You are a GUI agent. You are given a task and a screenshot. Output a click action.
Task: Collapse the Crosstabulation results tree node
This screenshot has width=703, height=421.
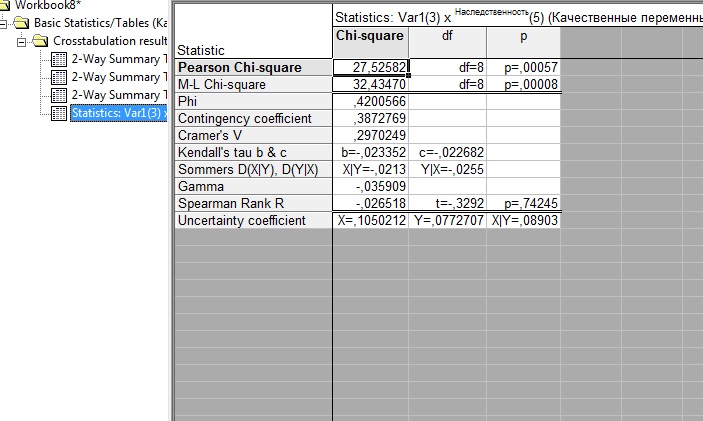21,42
